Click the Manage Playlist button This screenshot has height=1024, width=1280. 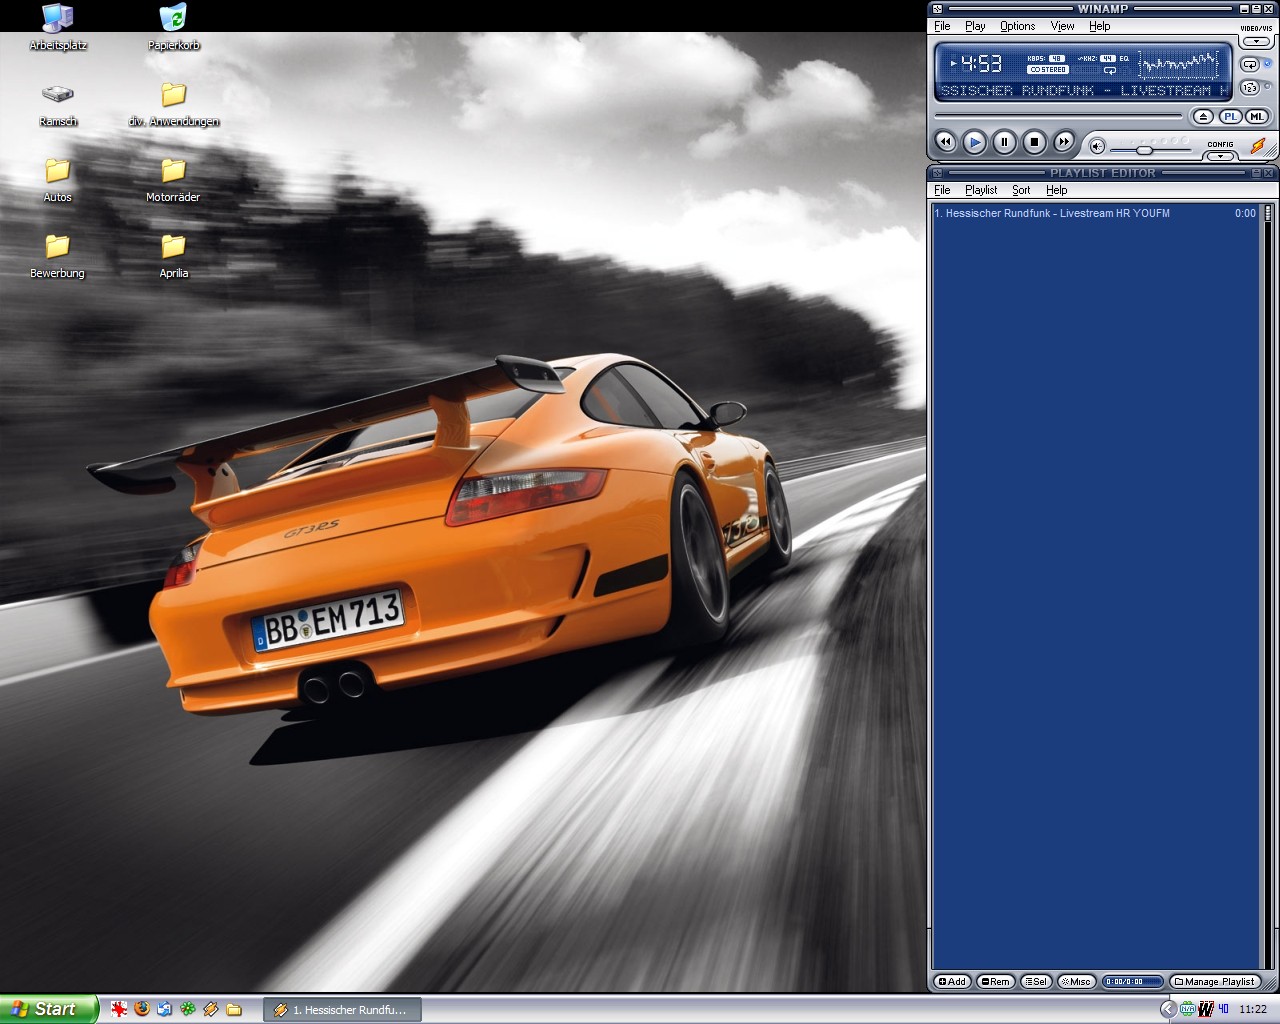(x=1215, y=982)
